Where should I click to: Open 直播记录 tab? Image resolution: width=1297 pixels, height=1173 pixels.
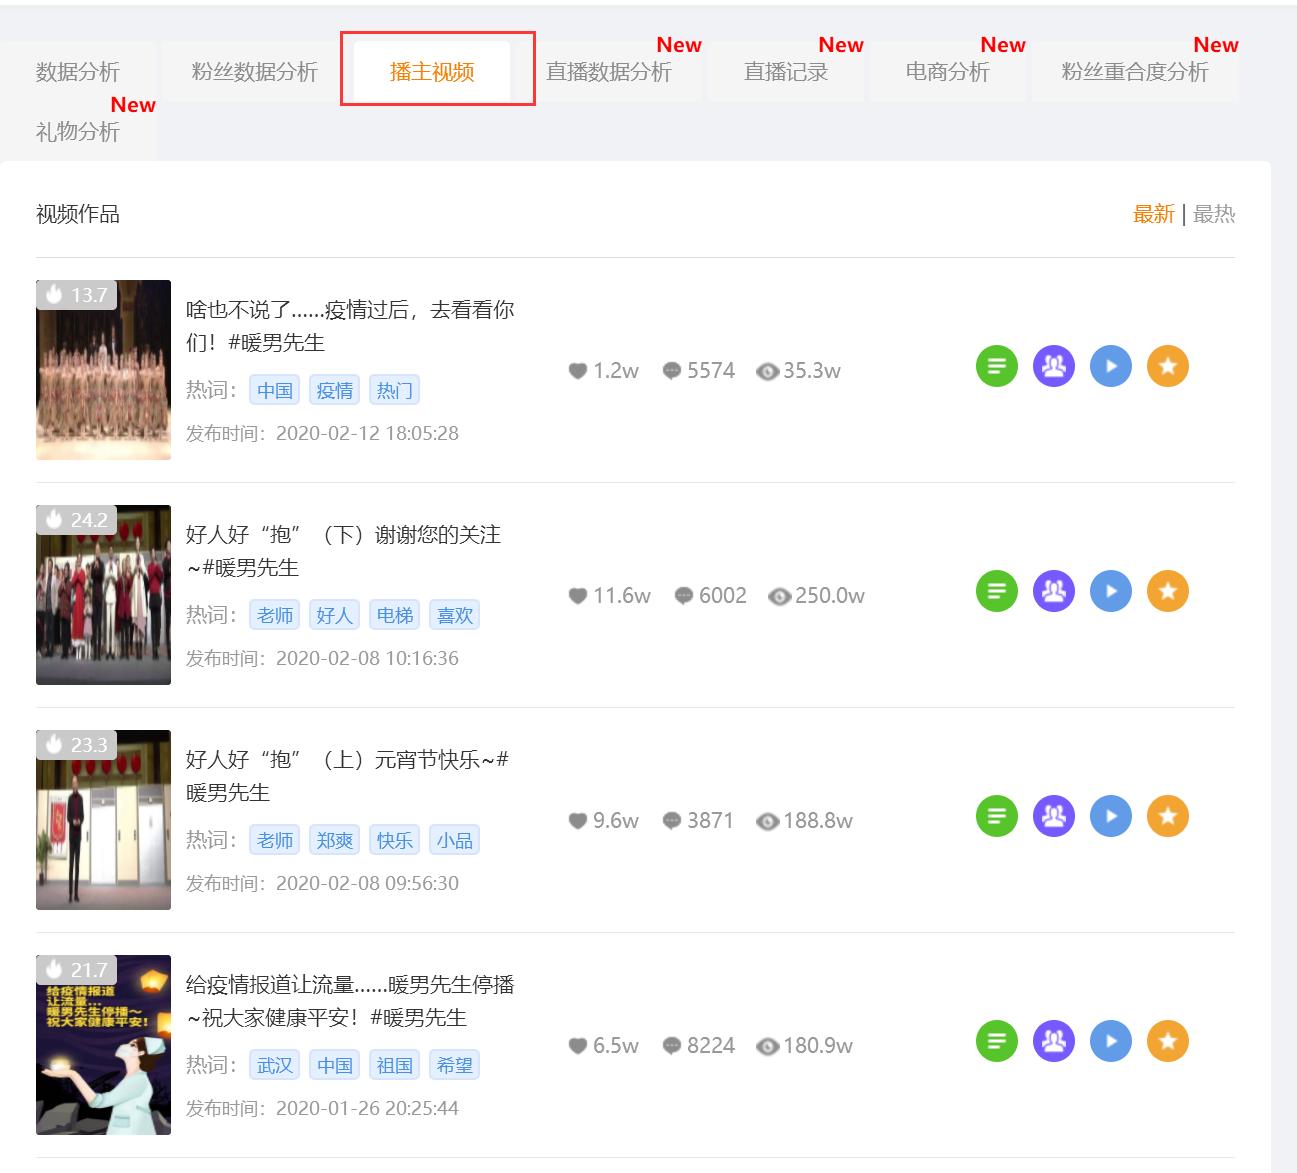click(x=786, y=72)
